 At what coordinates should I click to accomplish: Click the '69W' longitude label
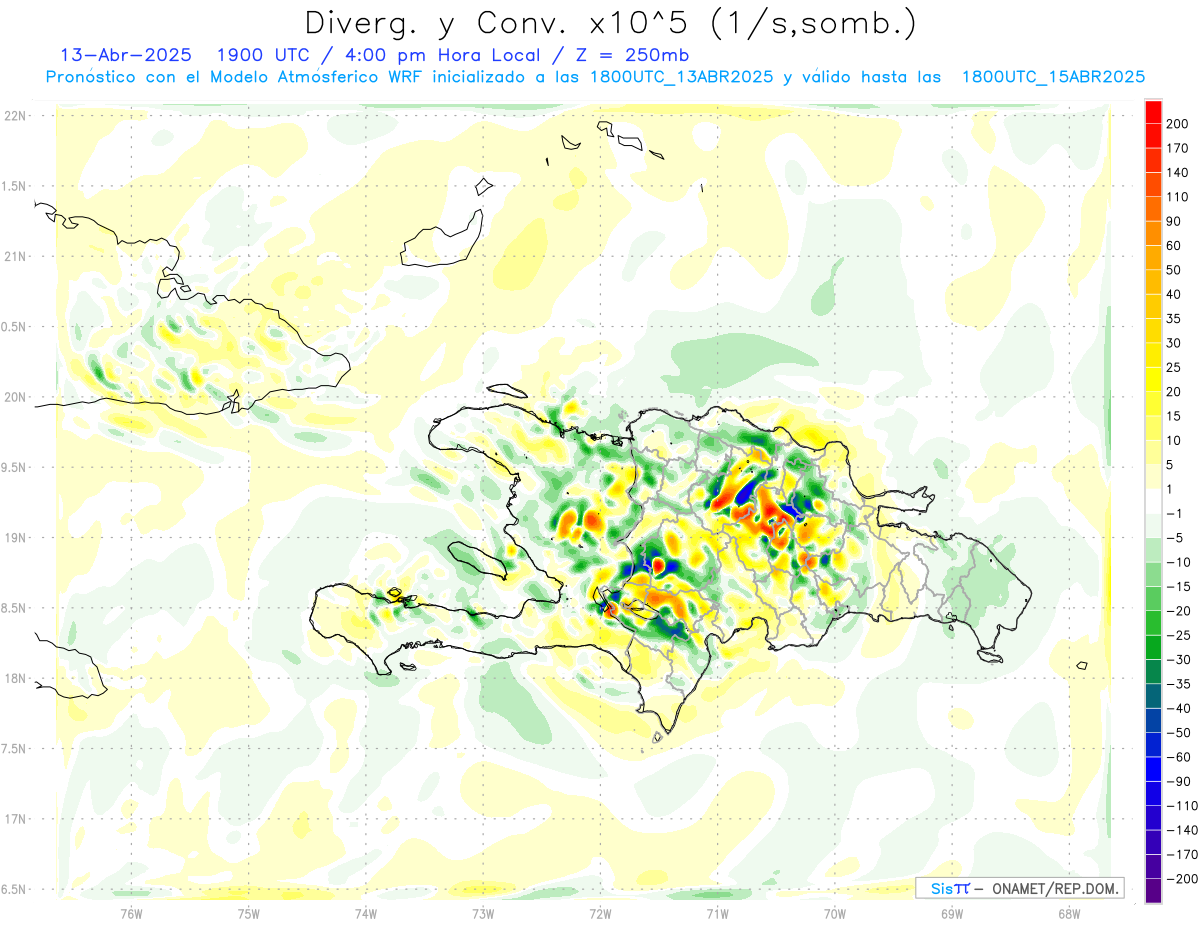(x=952, y=912)
